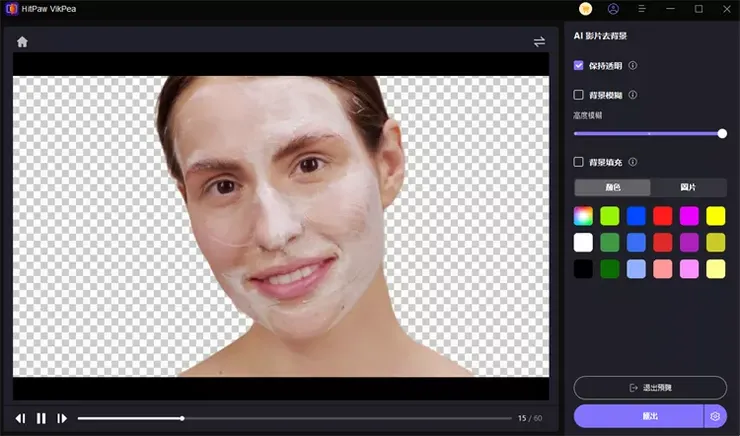Click the video progress bar knob

pyautogui.click(x=182, y=418)
